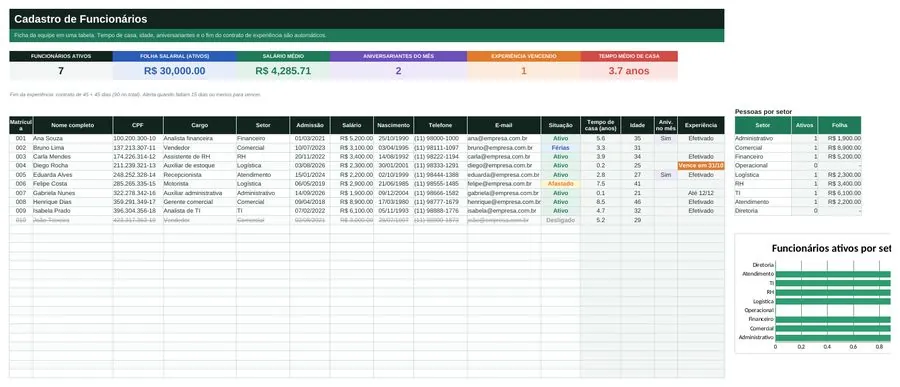Select the '3.7 anos' average tenure value
The image size is (900, 387).
pos(629,71)
